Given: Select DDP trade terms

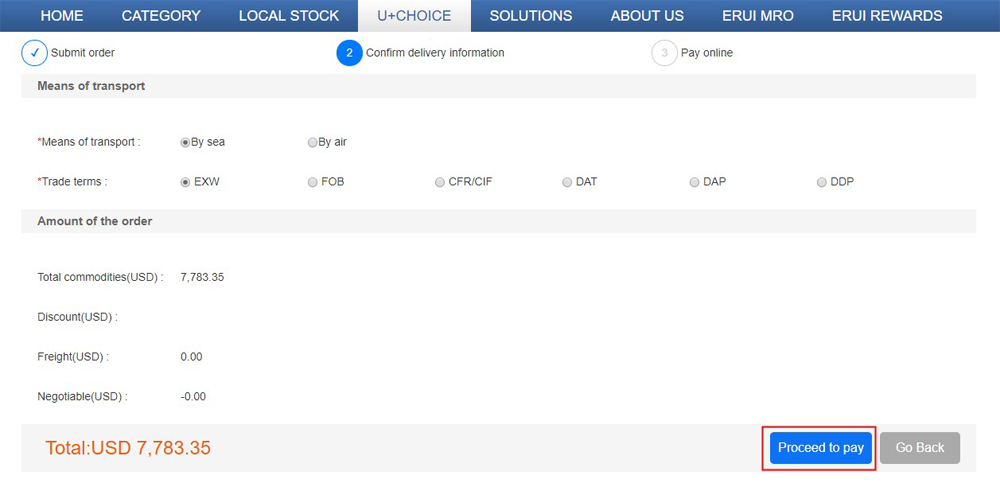Looking at the screenshot, I should tap(821, 182).
